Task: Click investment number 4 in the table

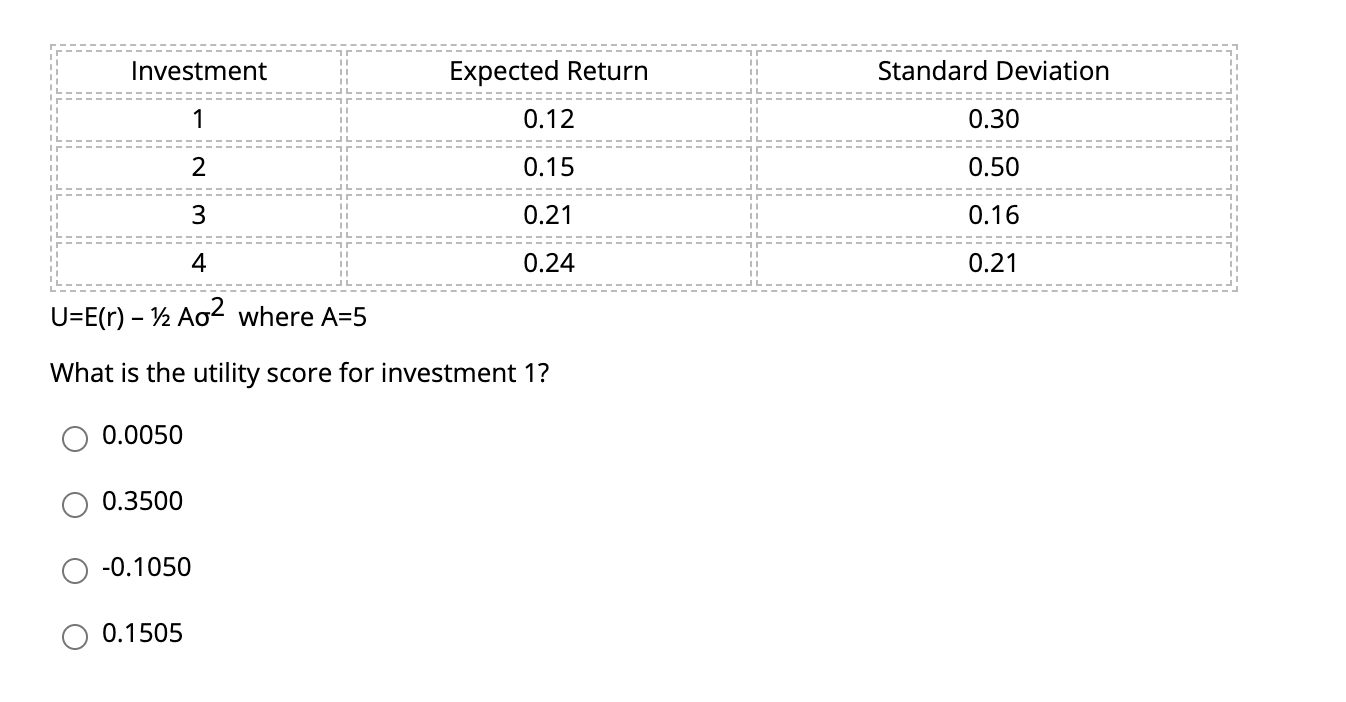Action: tap(198, 262)
